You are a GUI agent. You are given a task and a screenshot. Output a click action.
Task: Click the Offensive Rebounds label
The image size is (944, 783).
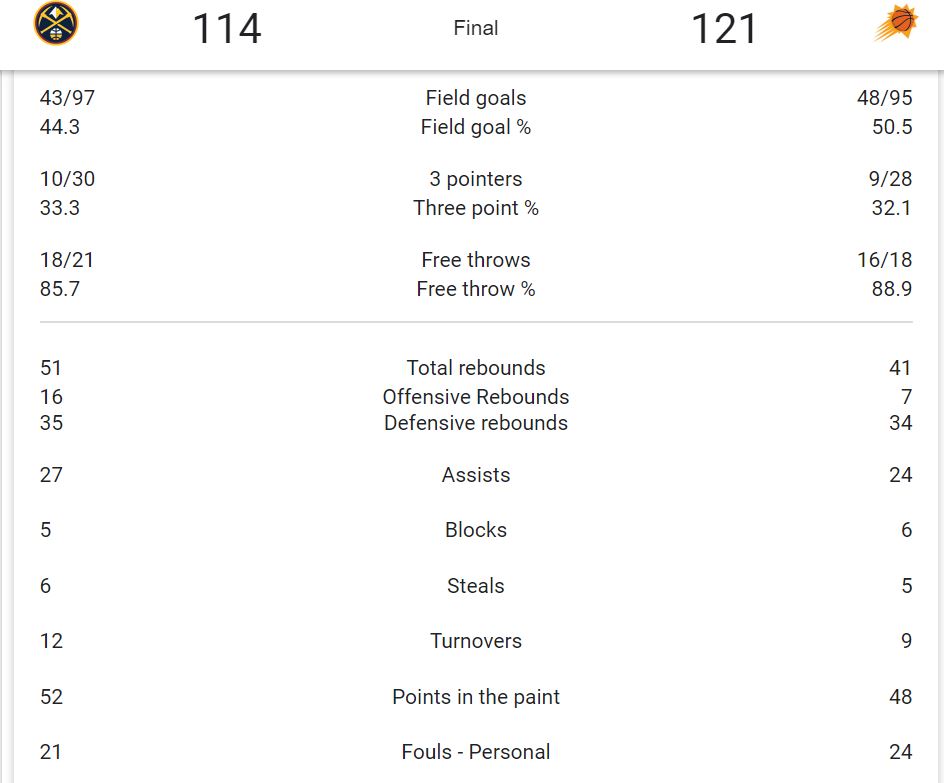(476, 397)
